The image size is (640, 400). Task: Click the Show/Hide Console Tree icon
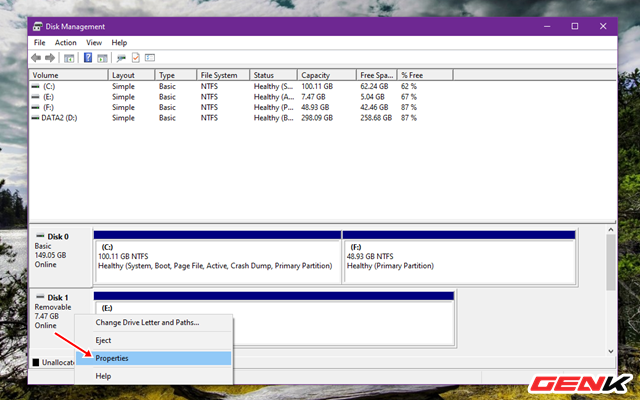click(x=69, y=58)
